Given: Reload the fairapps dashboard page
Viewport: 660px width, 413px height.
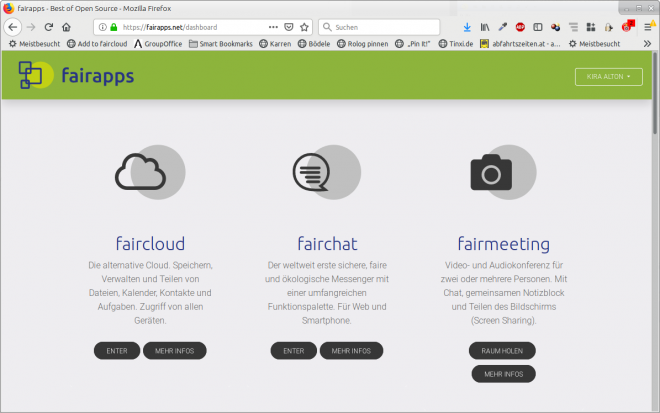Looking at the screenshot, I should pyautogui.click(x=49, y=27).
